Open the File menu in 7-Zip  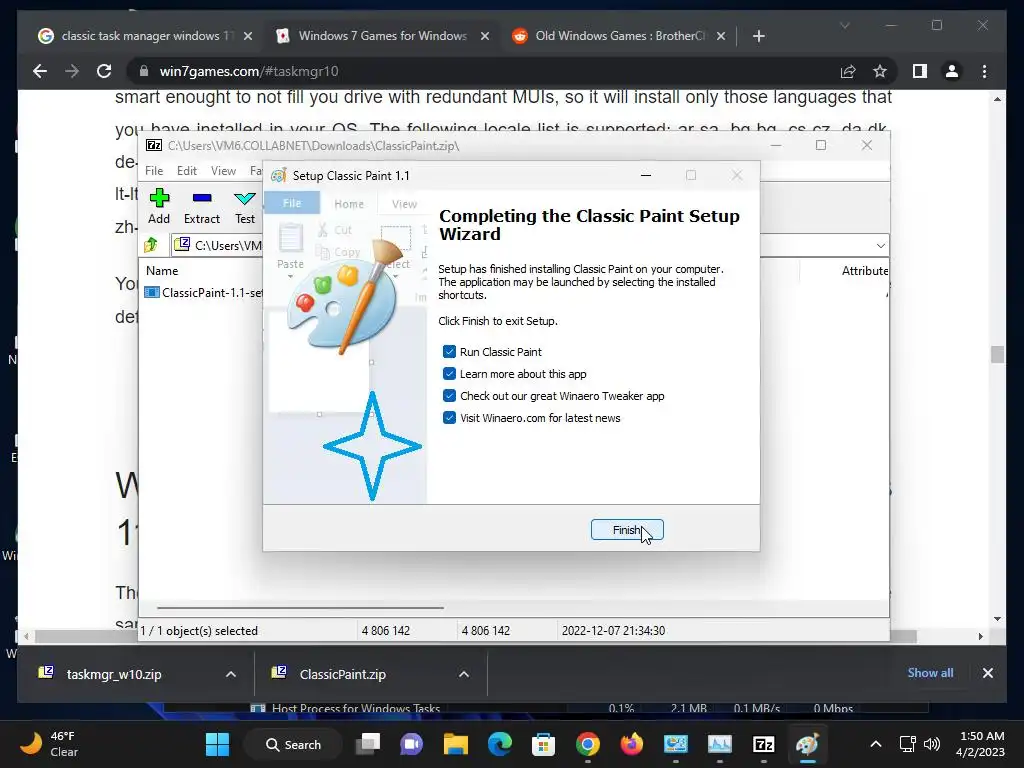(154, 170)
